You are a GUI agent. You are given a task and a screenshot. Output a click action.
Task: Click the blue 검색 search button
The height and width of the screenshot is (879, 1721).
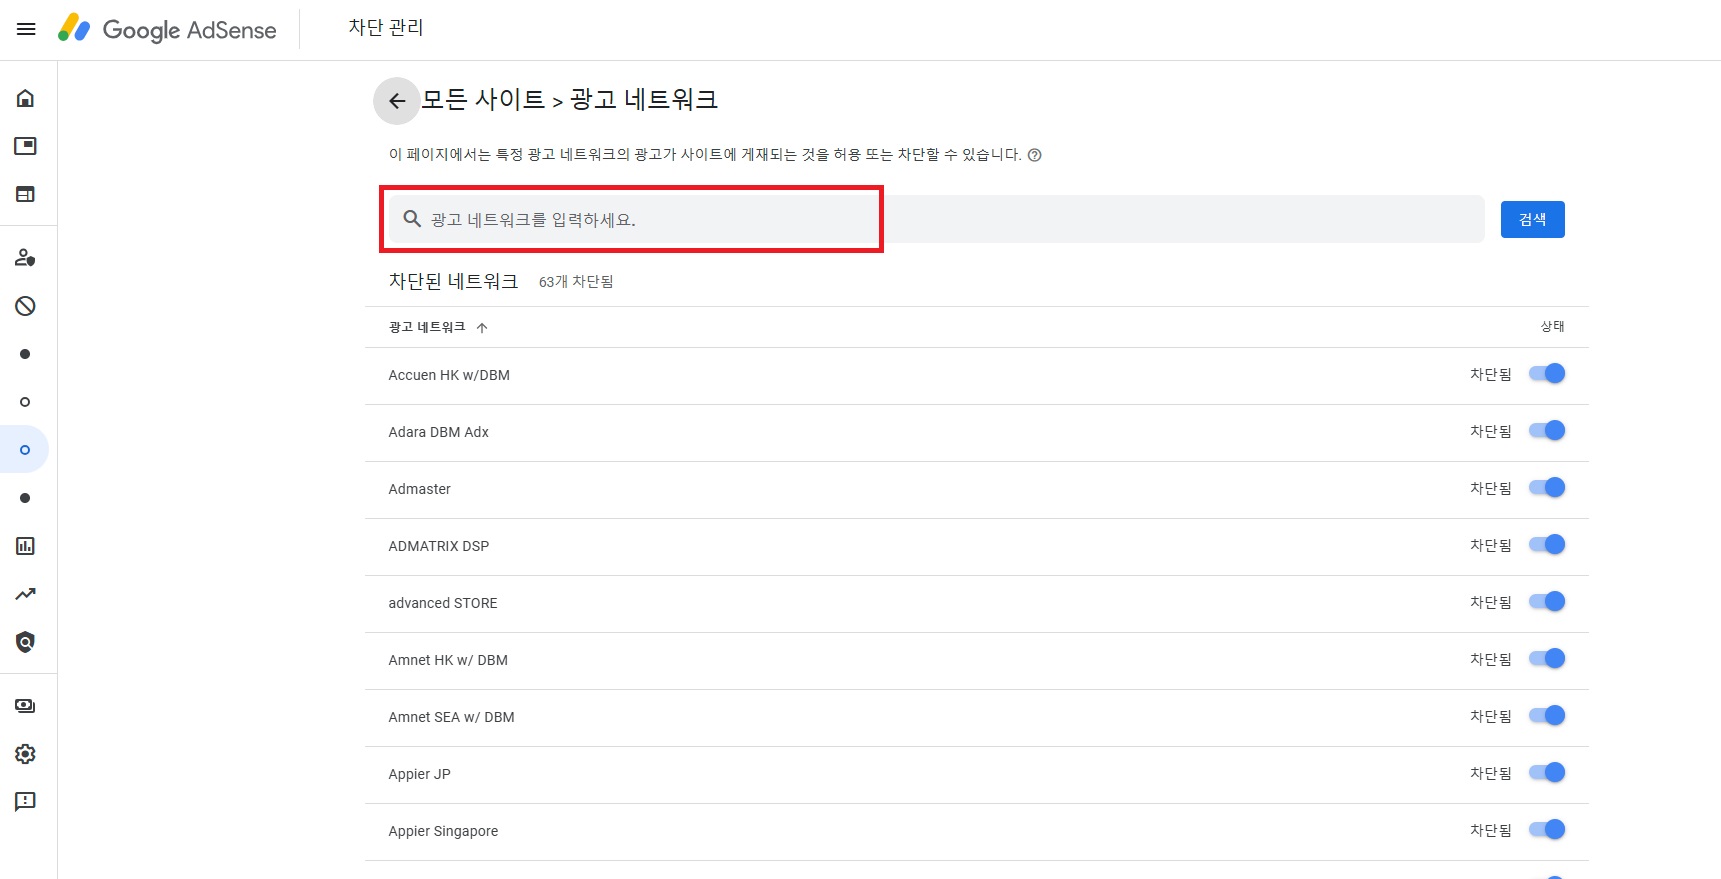(1532, 219)
